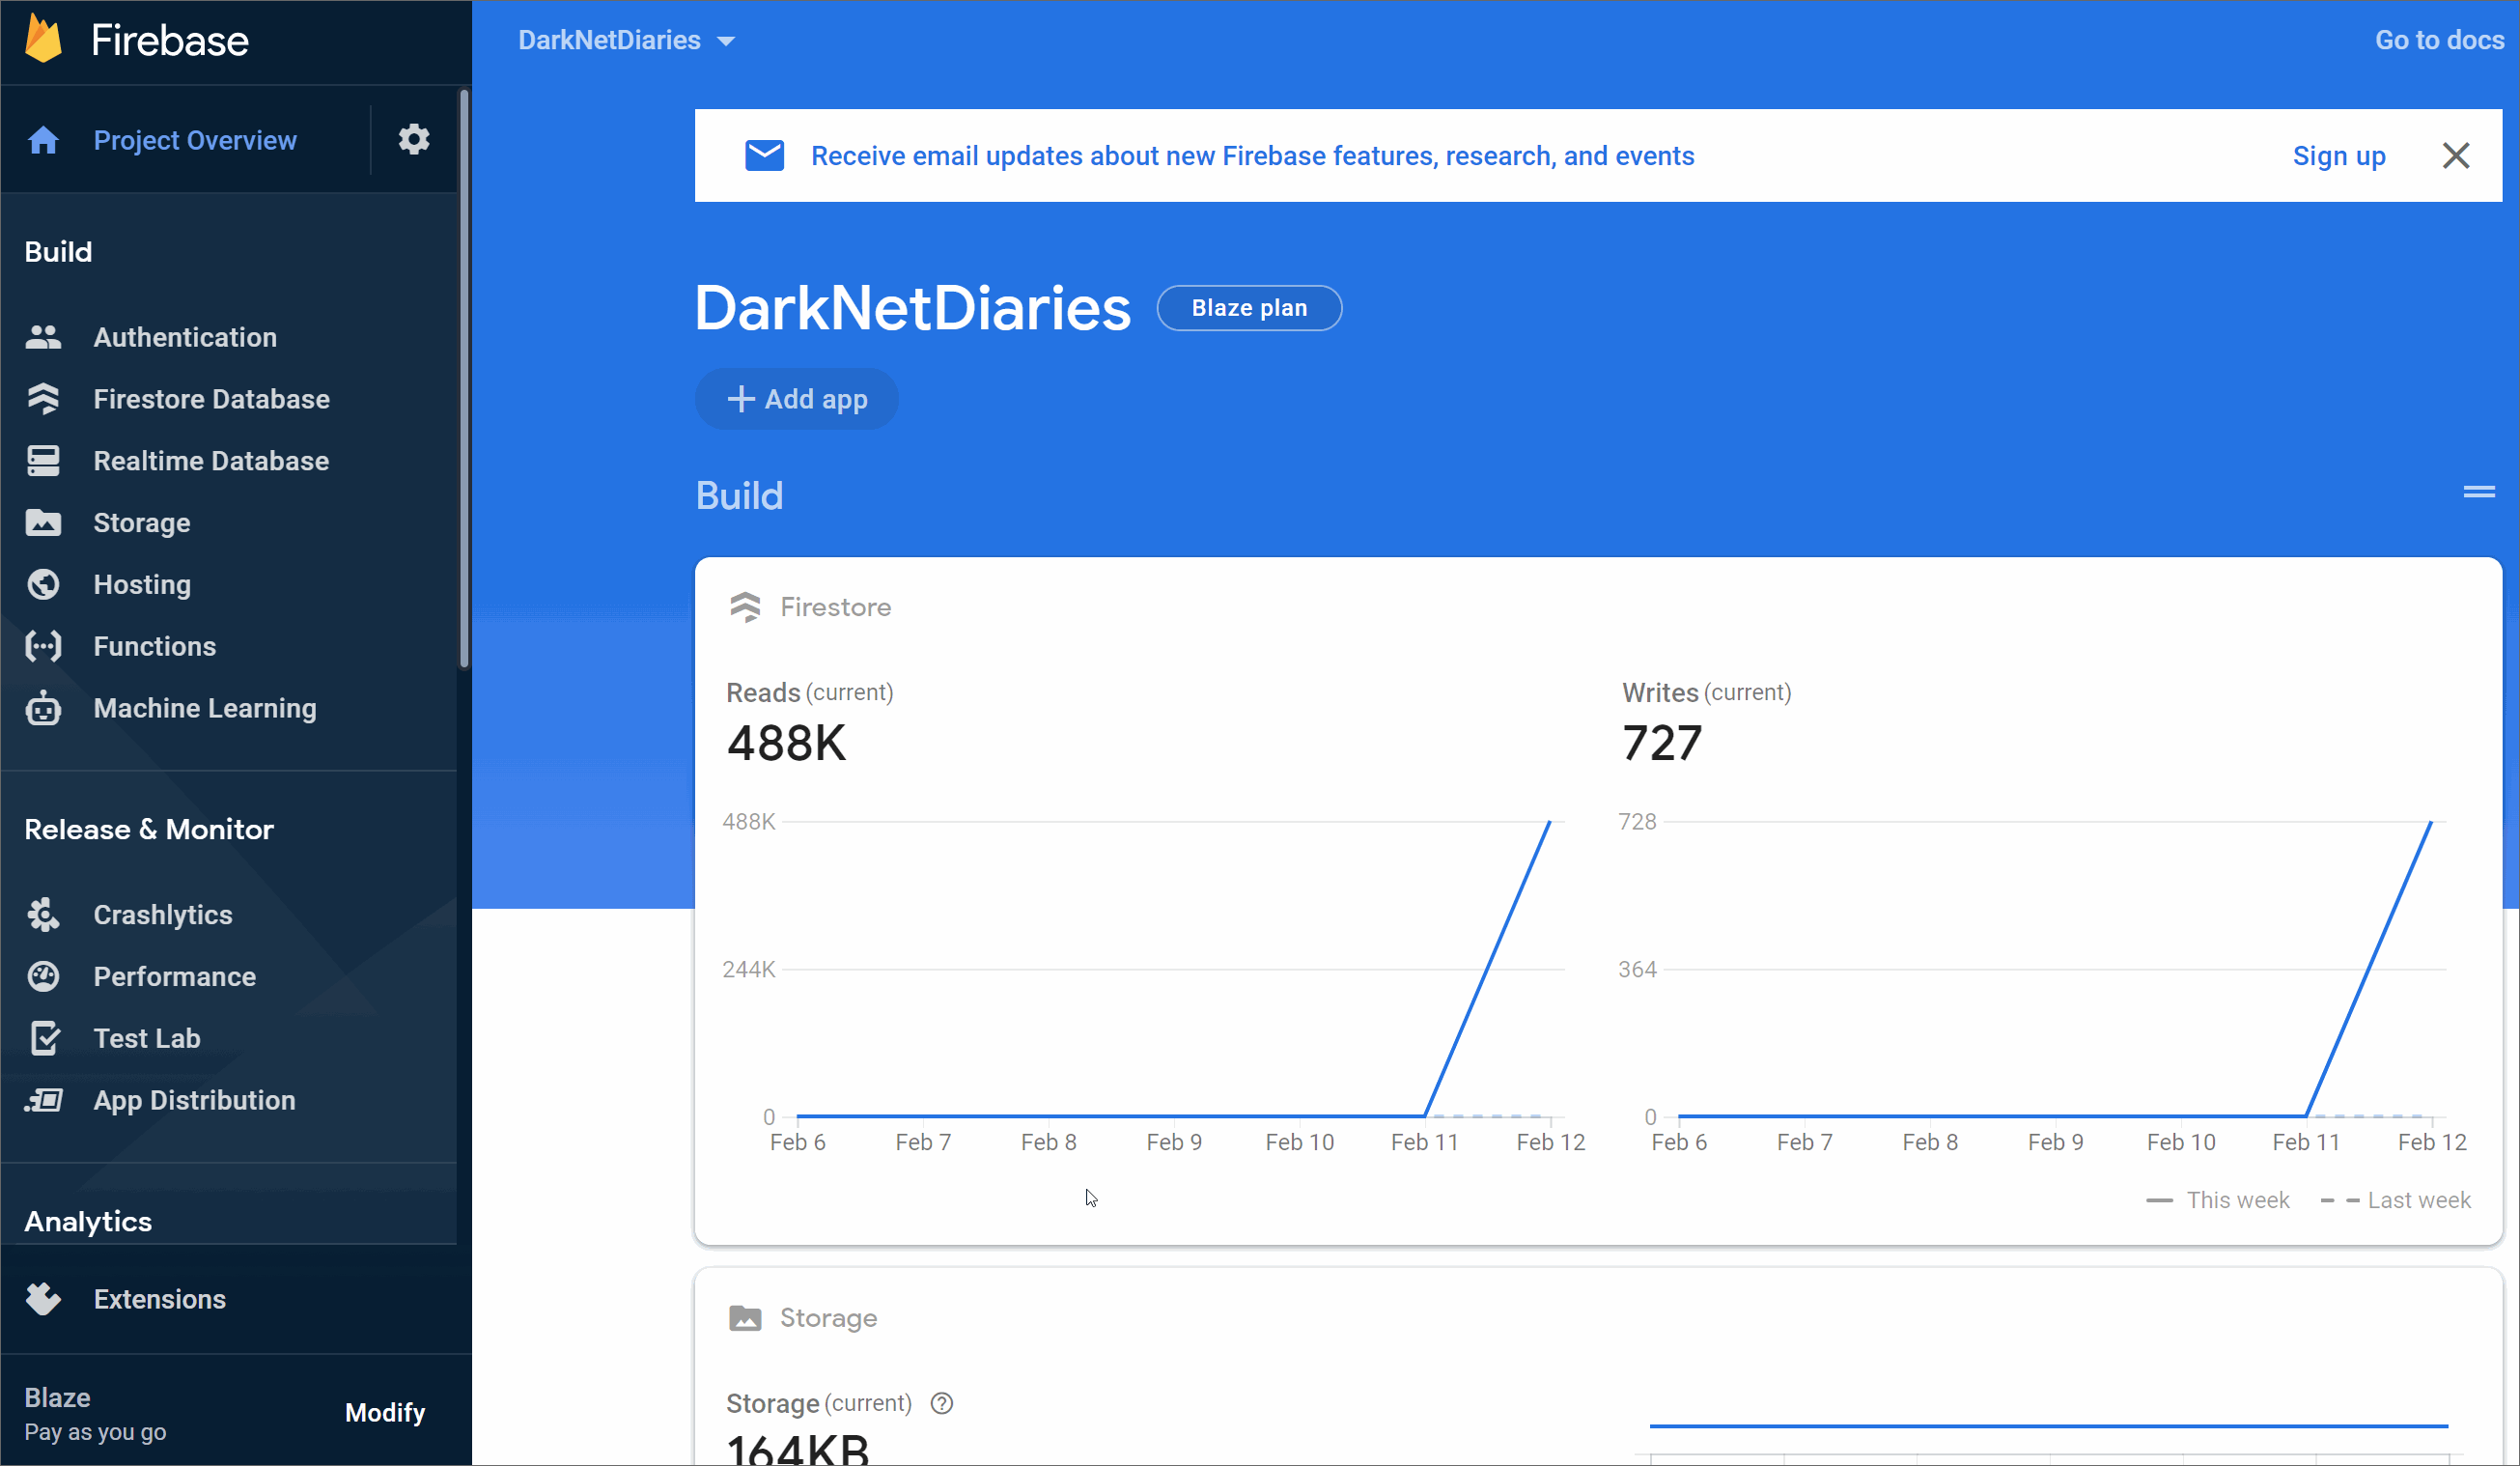Click the Realtime Database icon
The height and width of the screenshot is (1466, 2520).
tap(43, 461)
